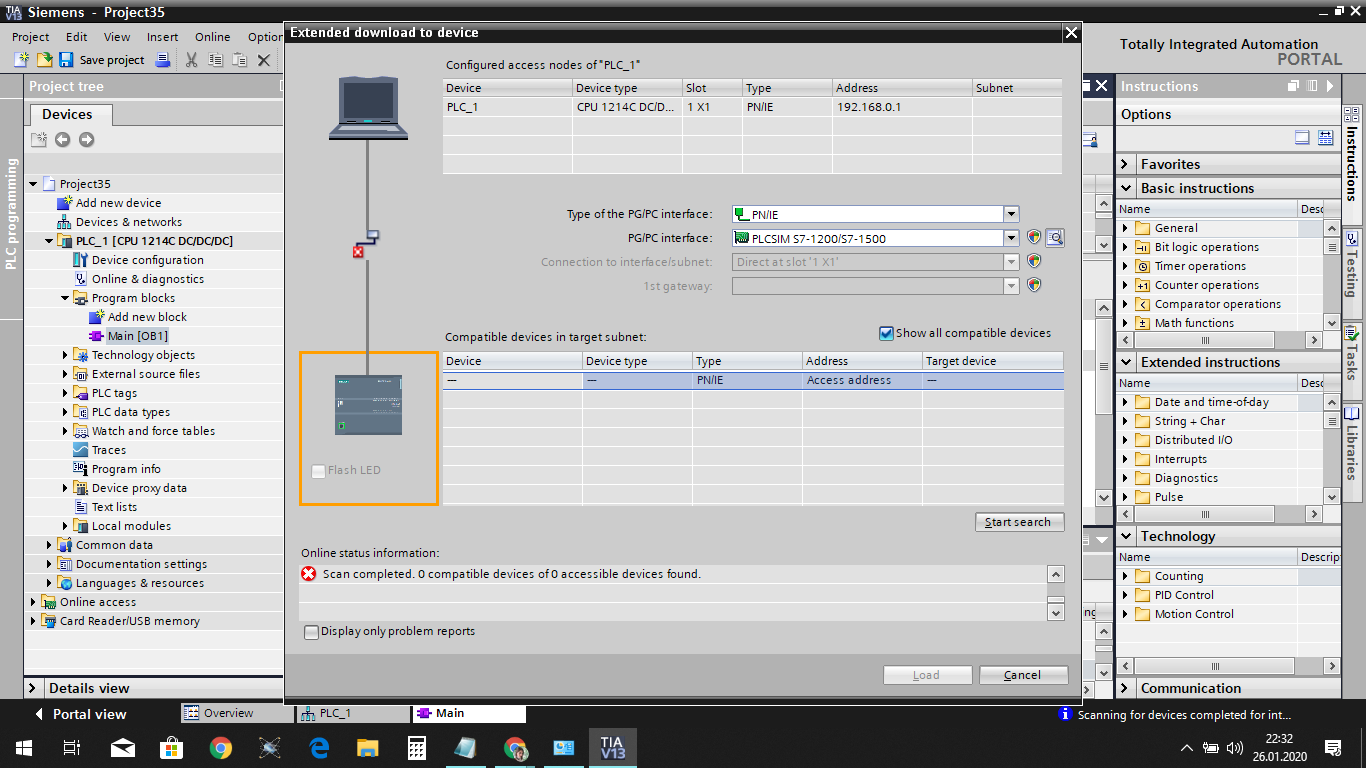1366x768 pixels.
Task: Click the new-item icon under the Devices tab
Action: click(39, 140)
